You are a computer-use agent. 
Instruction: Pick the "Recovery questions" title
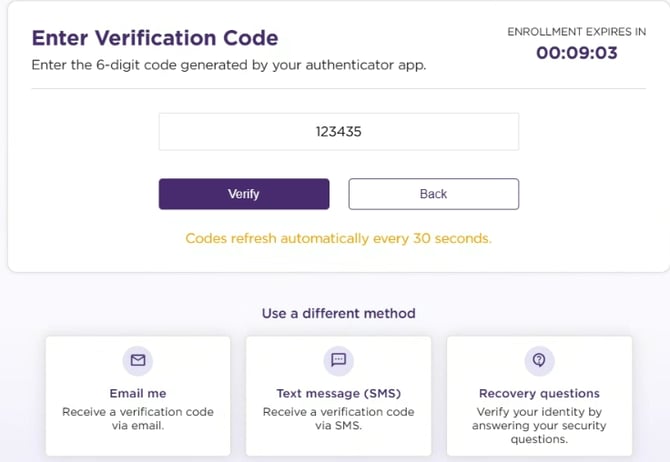pos(539,393)
